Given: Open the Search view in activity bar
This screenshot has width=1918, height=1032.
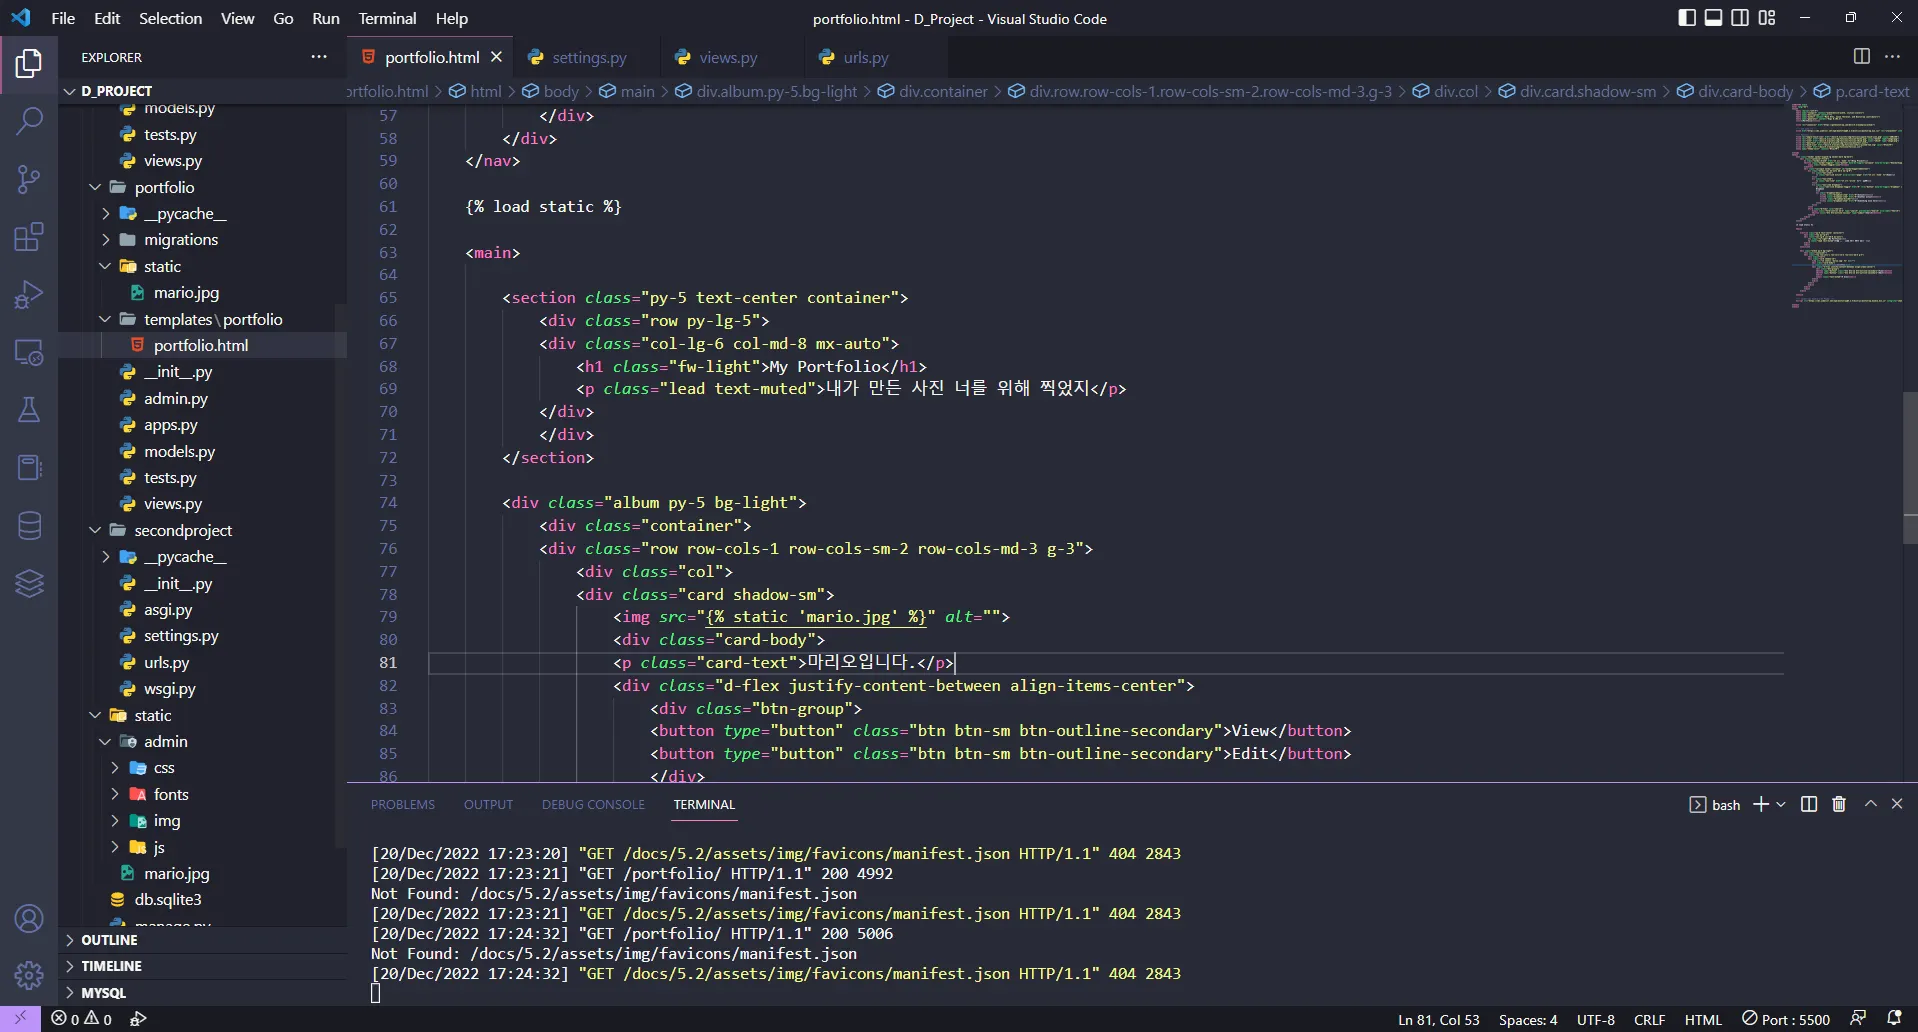Looking at the screenshot, I should click(x=29, y=122).
